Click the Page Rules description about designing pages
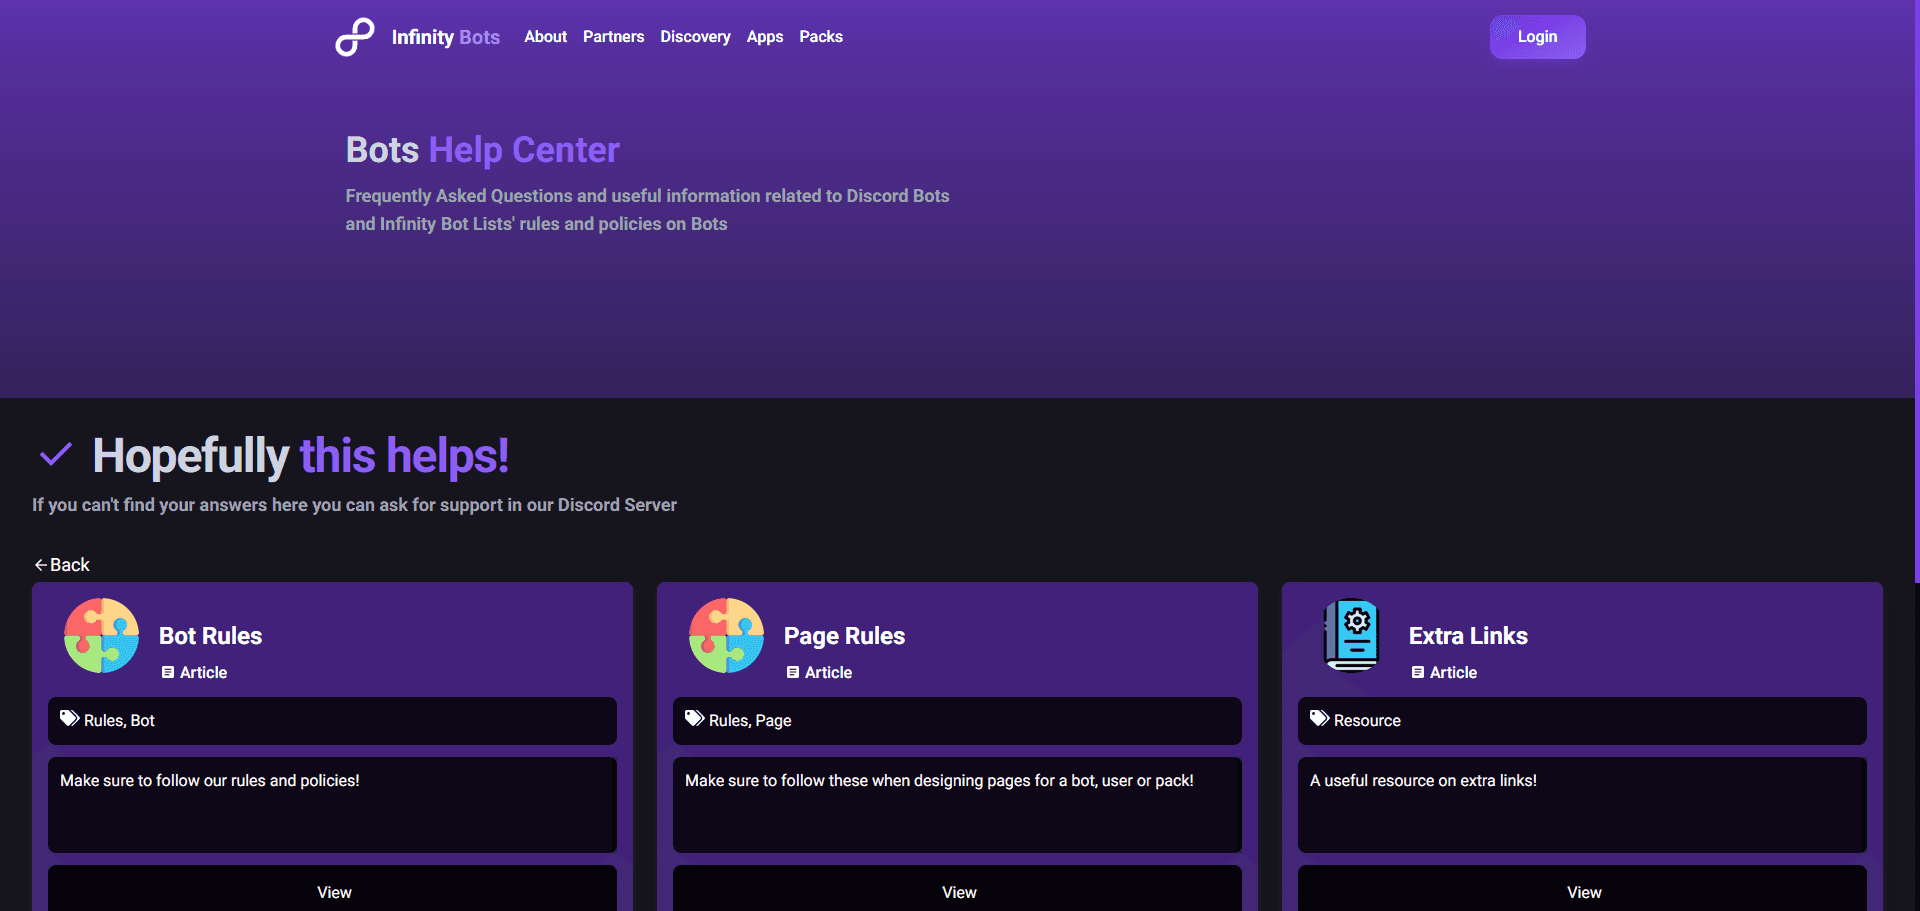This screenshot has height=911, width=1920. (940, 781)
